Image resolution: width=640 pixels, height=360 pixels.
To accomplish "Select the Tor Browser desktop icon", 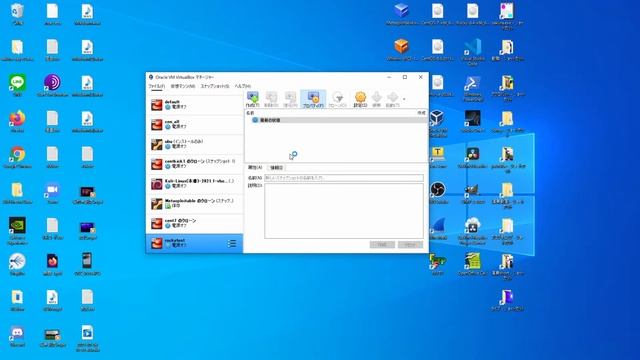I will (x=52, y=85).
